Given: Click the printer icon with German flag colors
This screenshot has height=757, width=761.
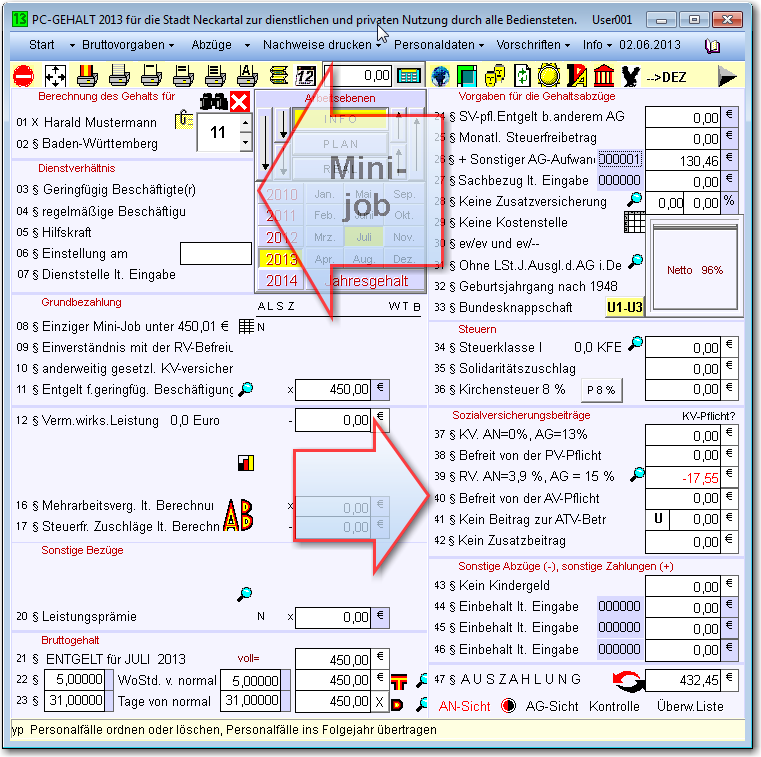Looking at the screenshot, I should 87,76.
